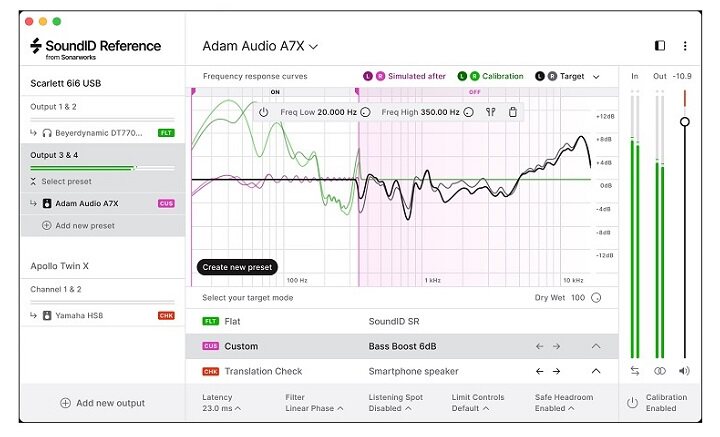This screenshot has width=720, height=437.
Task: Click Add new output
Action: tap(102, 403)
